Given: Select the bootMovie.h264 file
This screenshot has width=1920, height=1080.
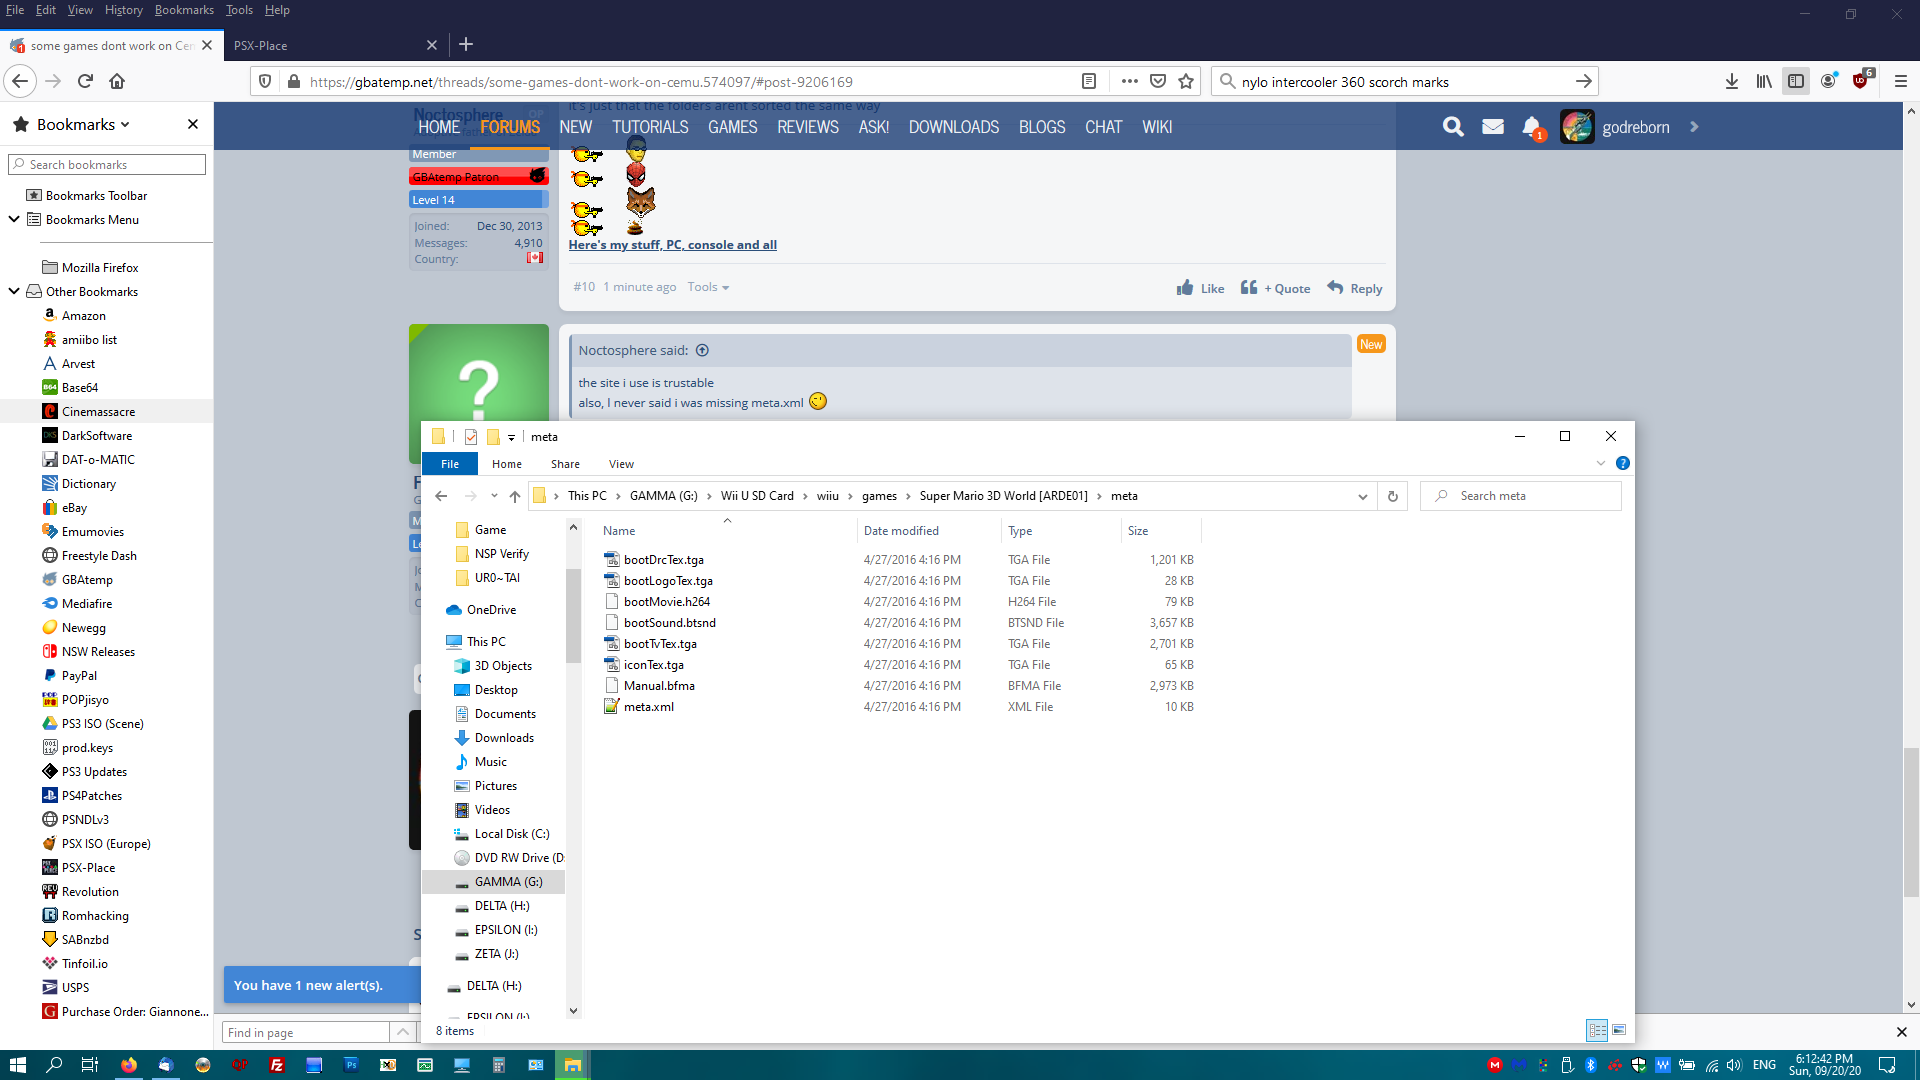Looking at the screenshot, I should [667, 602].
